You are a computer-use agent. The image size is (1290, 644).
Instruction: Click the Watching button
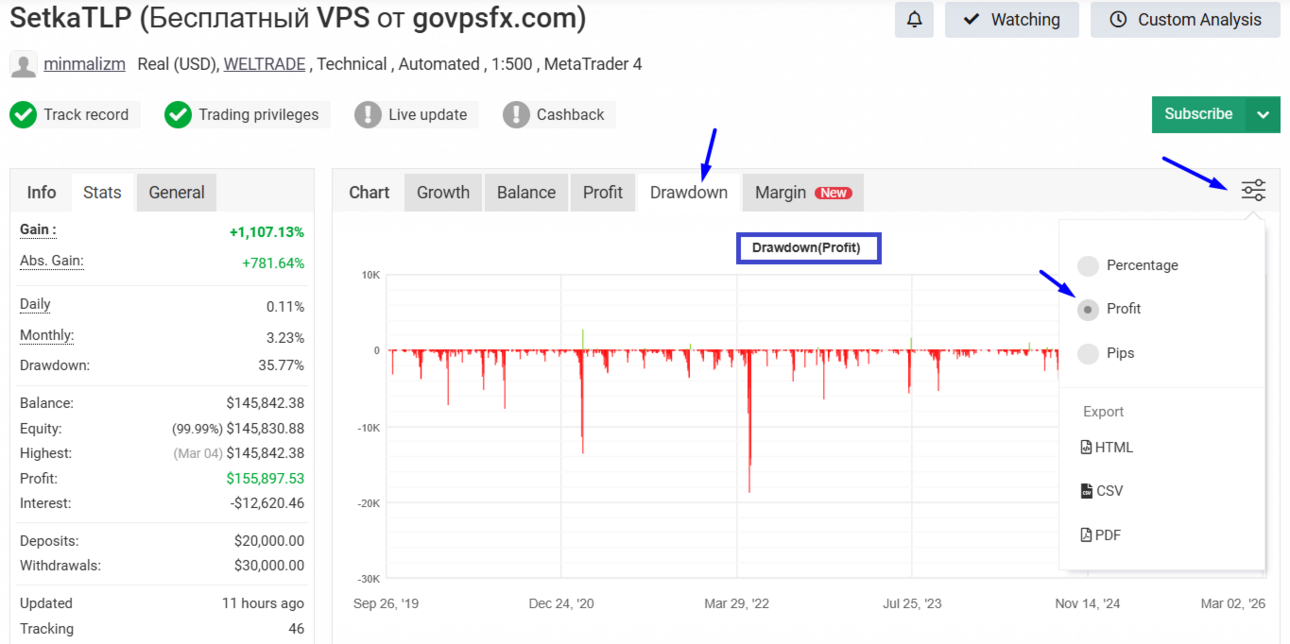coord(1012,20)
